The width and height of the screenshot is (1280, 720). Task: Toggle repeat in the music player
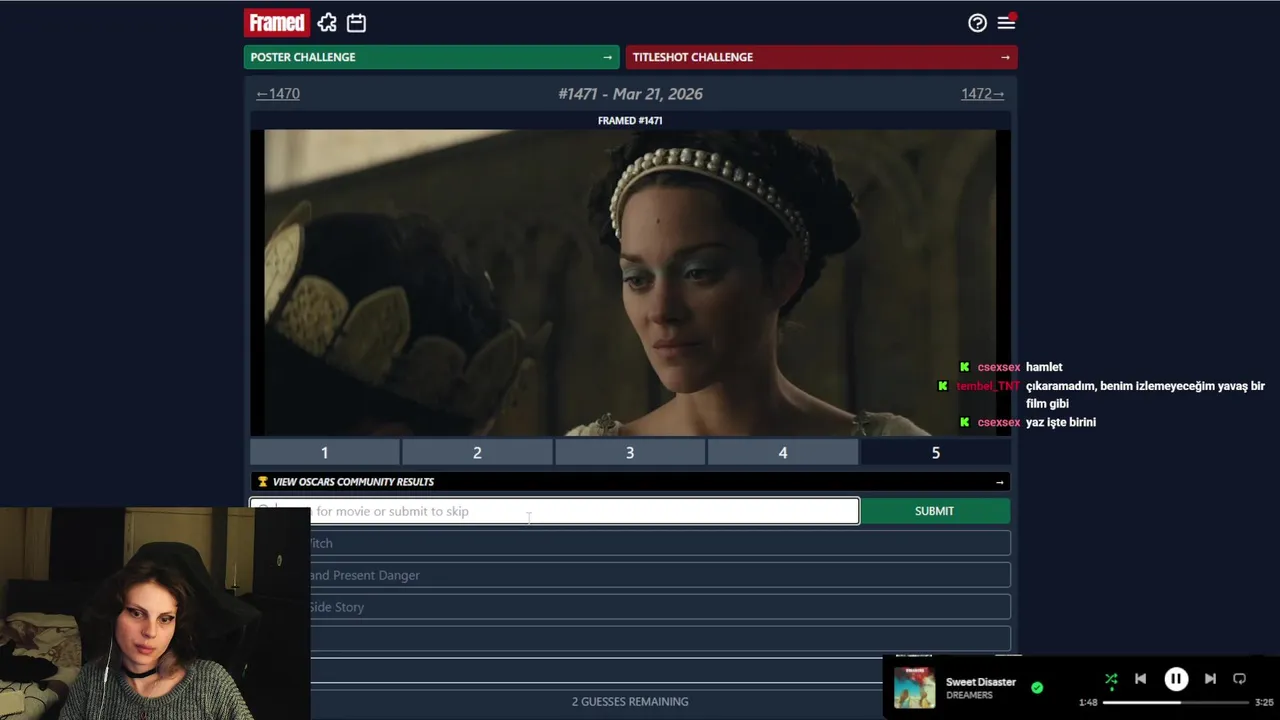click(x=1239, y=679)
